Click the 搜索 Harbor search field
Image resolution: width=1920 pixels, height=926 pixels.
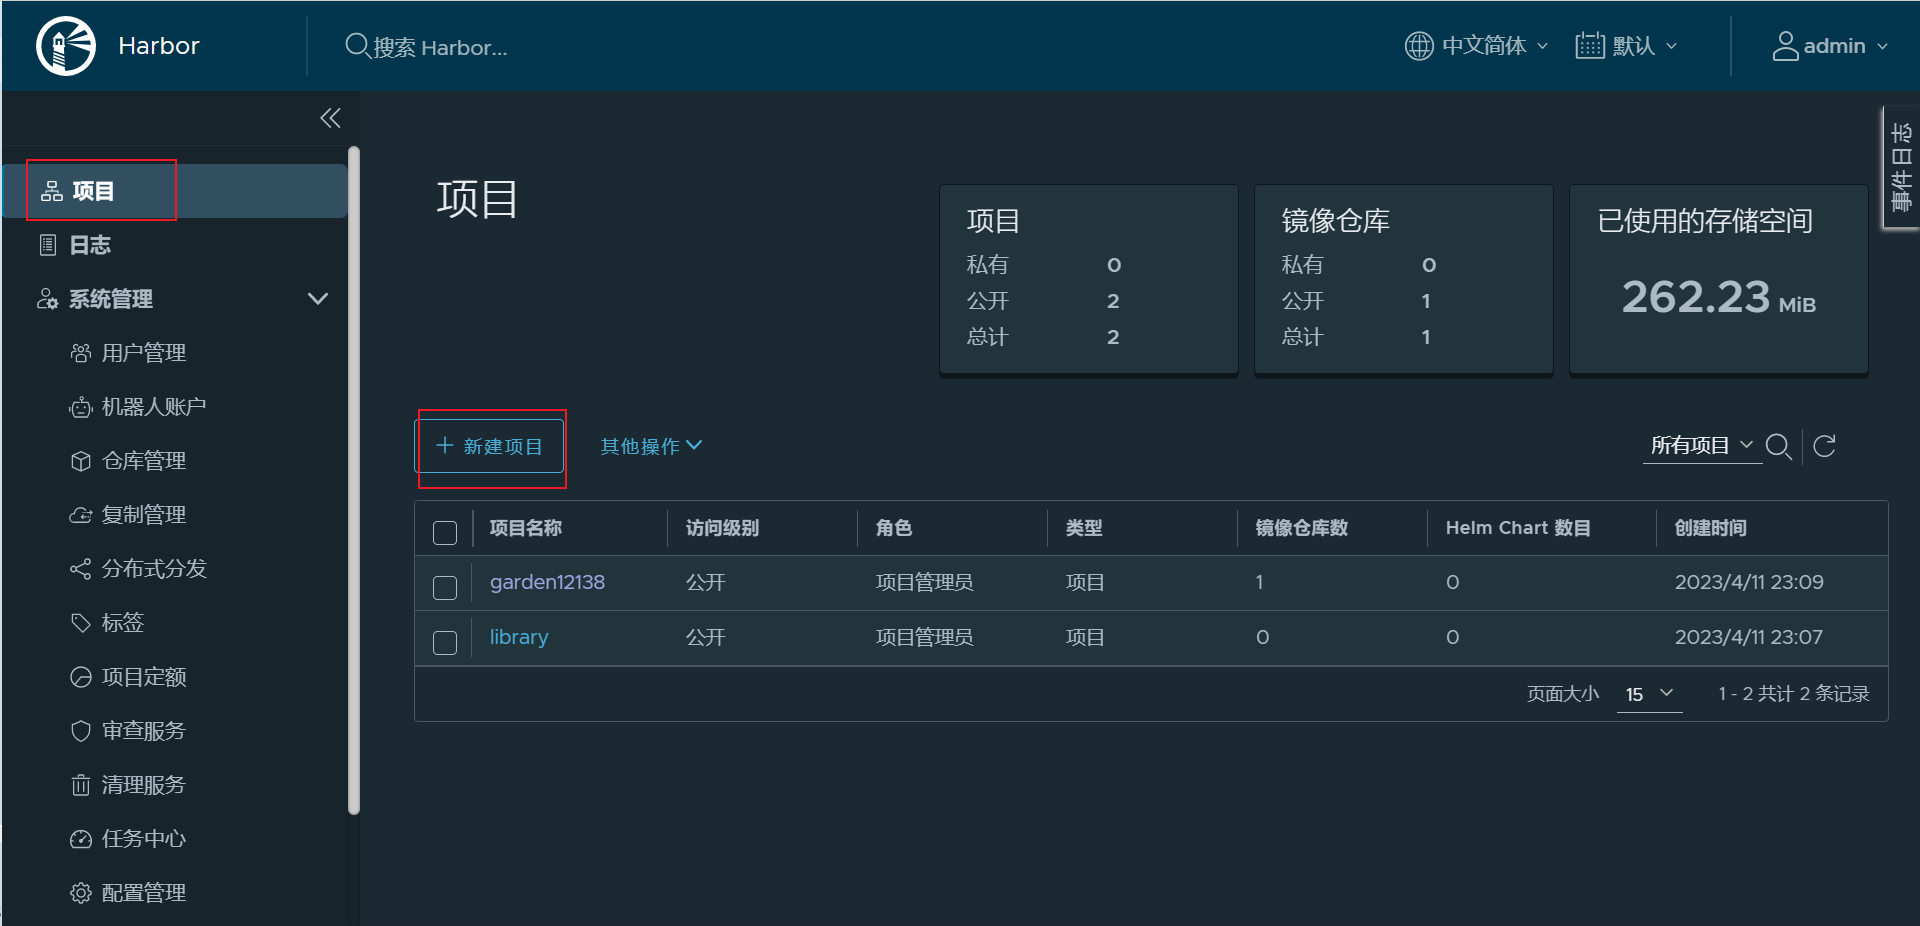coord(440,47)
